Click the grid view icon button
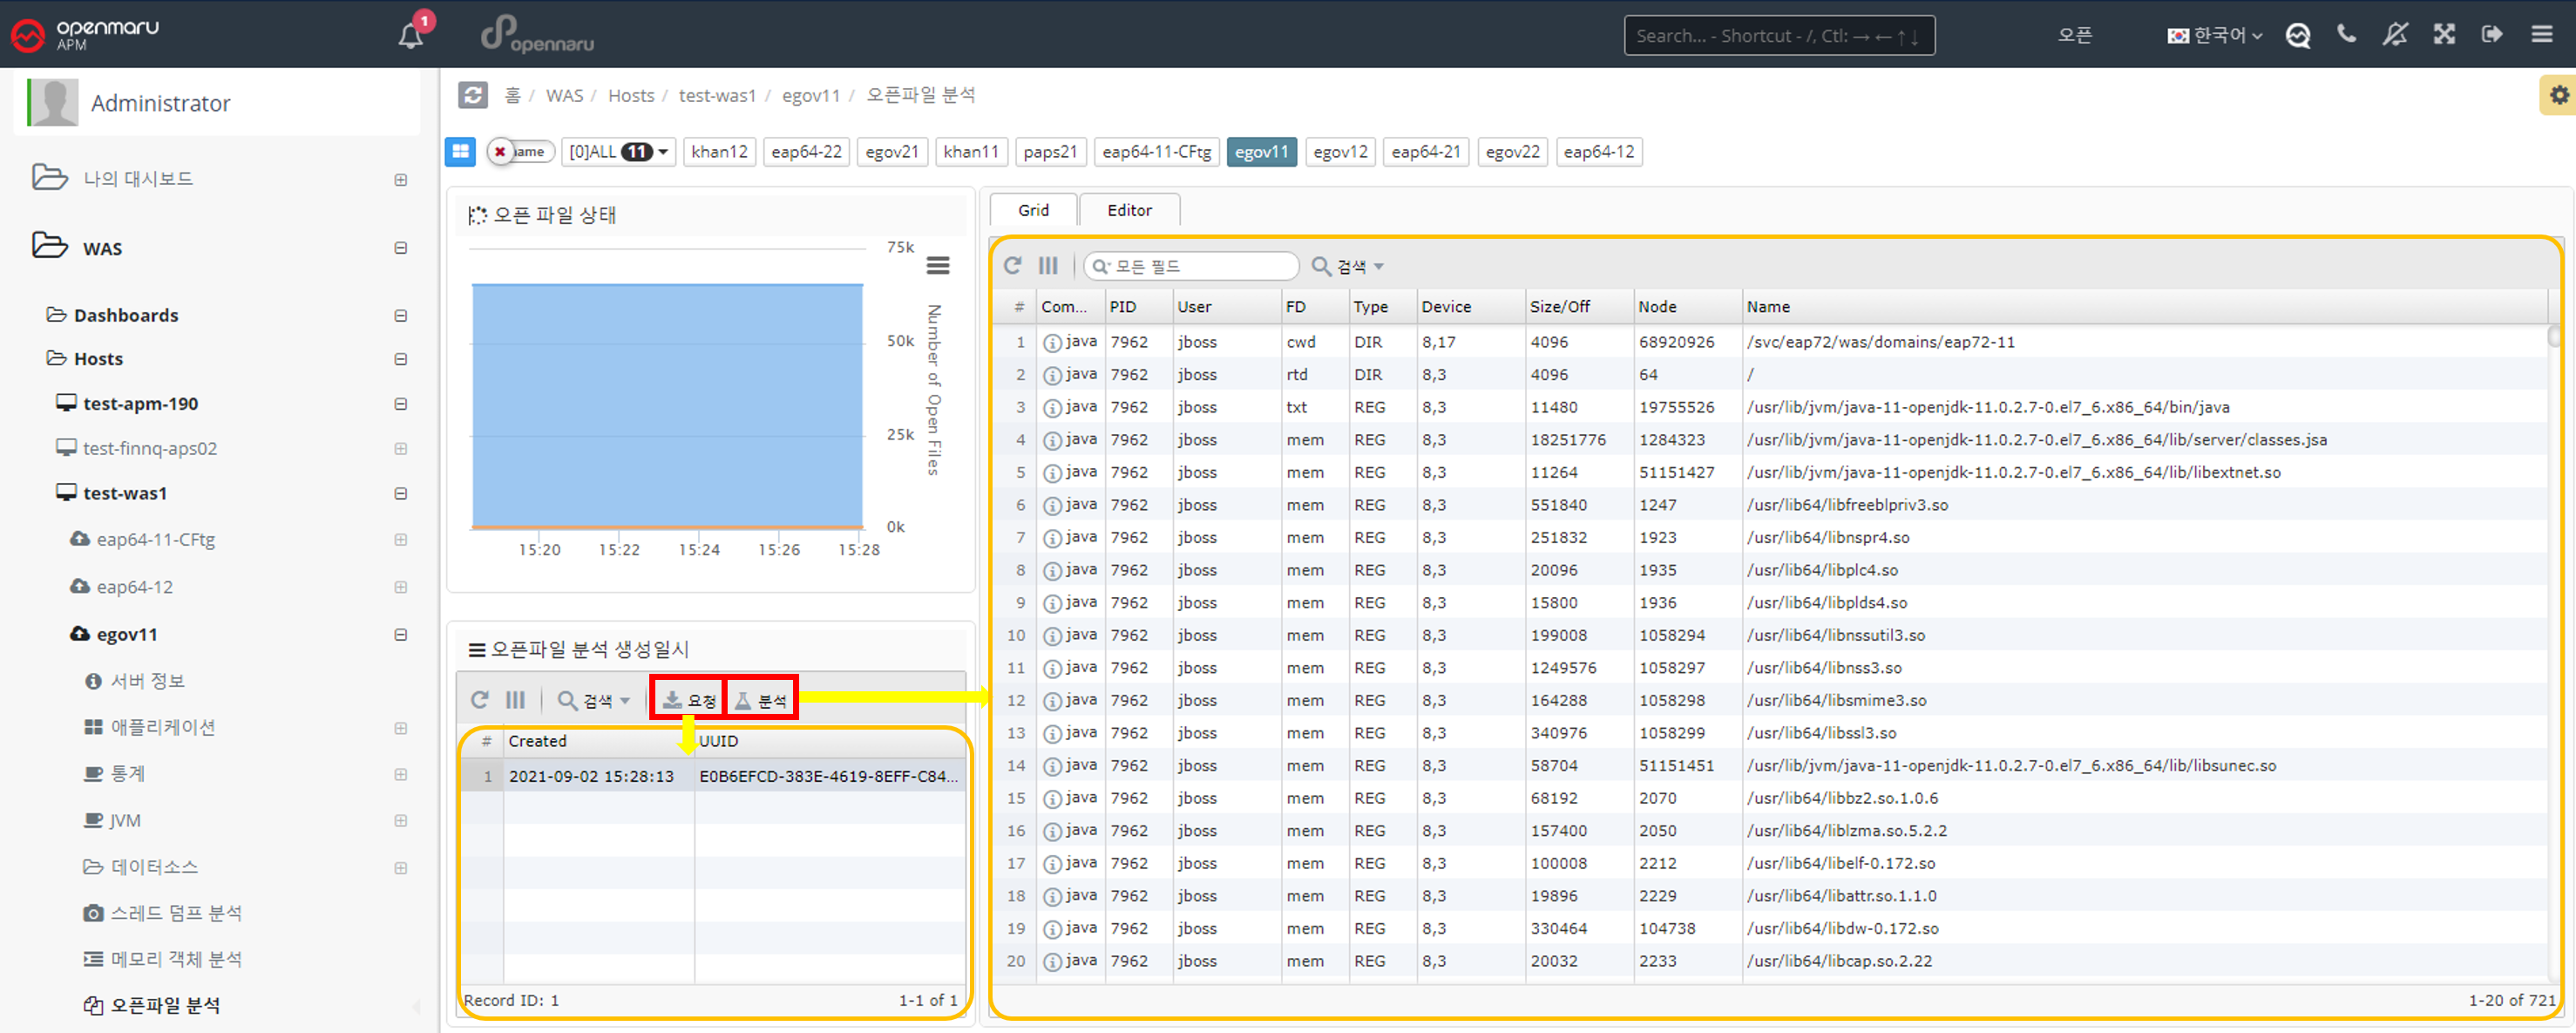This screenshot has width=2576, height=1033. coord(460,152)
